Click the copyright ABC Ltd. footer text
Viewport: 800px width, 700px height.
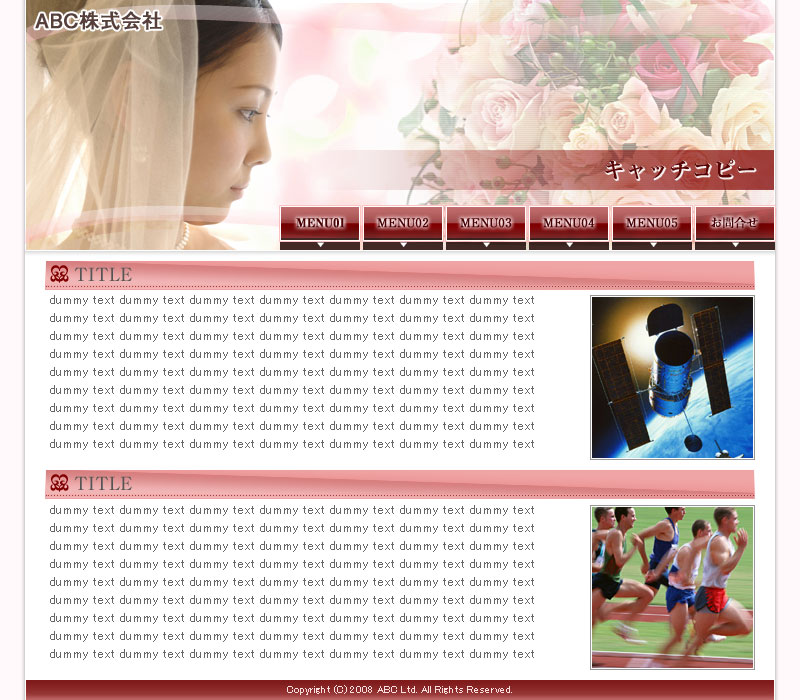tap(399, 690)
